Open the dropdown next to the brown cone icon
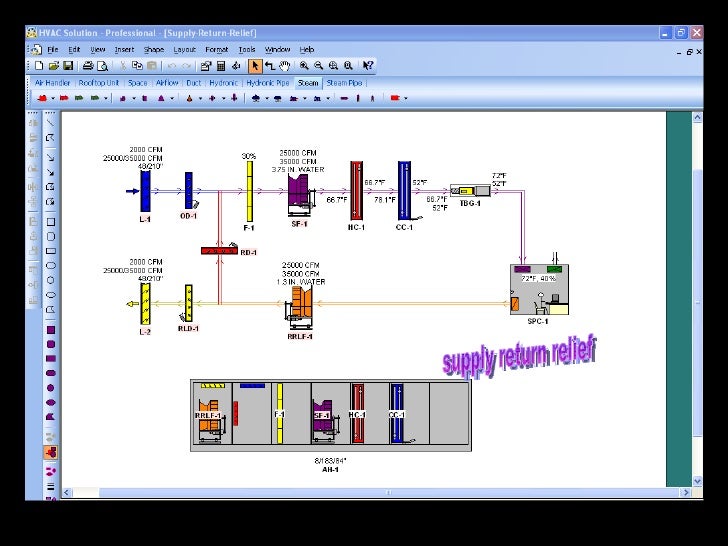This screenshot has width=728, height=546. pos(200,98)
